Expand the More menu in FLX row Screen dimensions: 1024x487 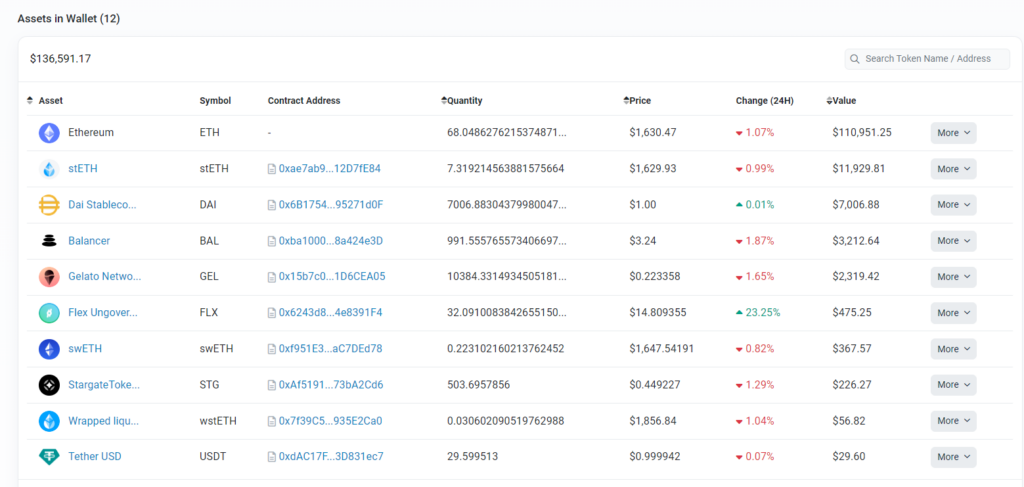953,313
